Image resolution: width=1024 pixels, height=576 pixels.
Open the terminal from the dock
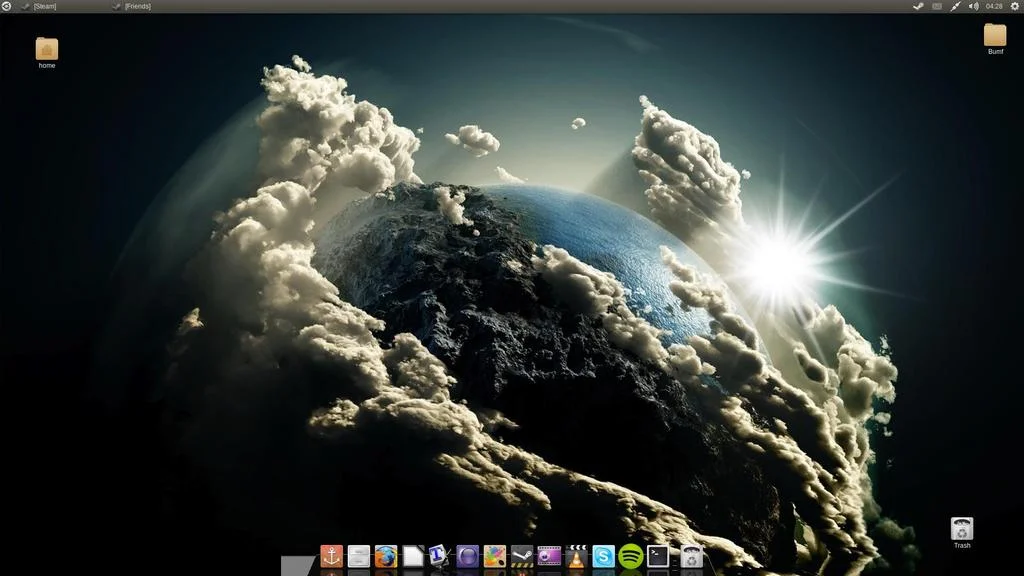(x=658, y=556)
